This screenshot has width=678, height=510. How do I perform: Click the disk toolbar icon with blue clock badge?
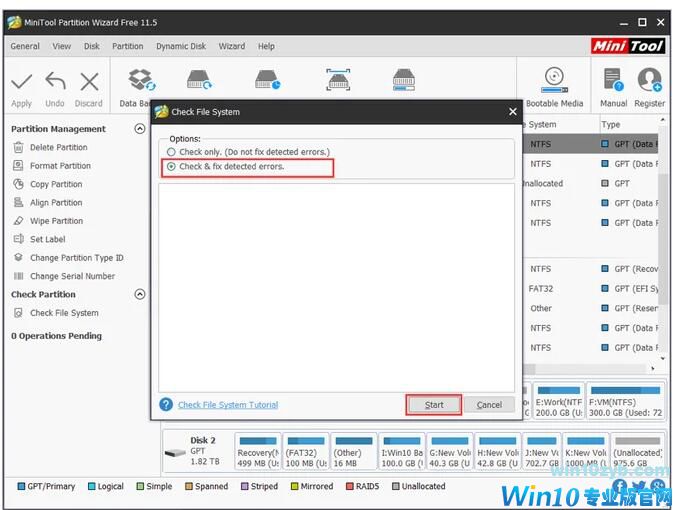(x=267, y=80)
